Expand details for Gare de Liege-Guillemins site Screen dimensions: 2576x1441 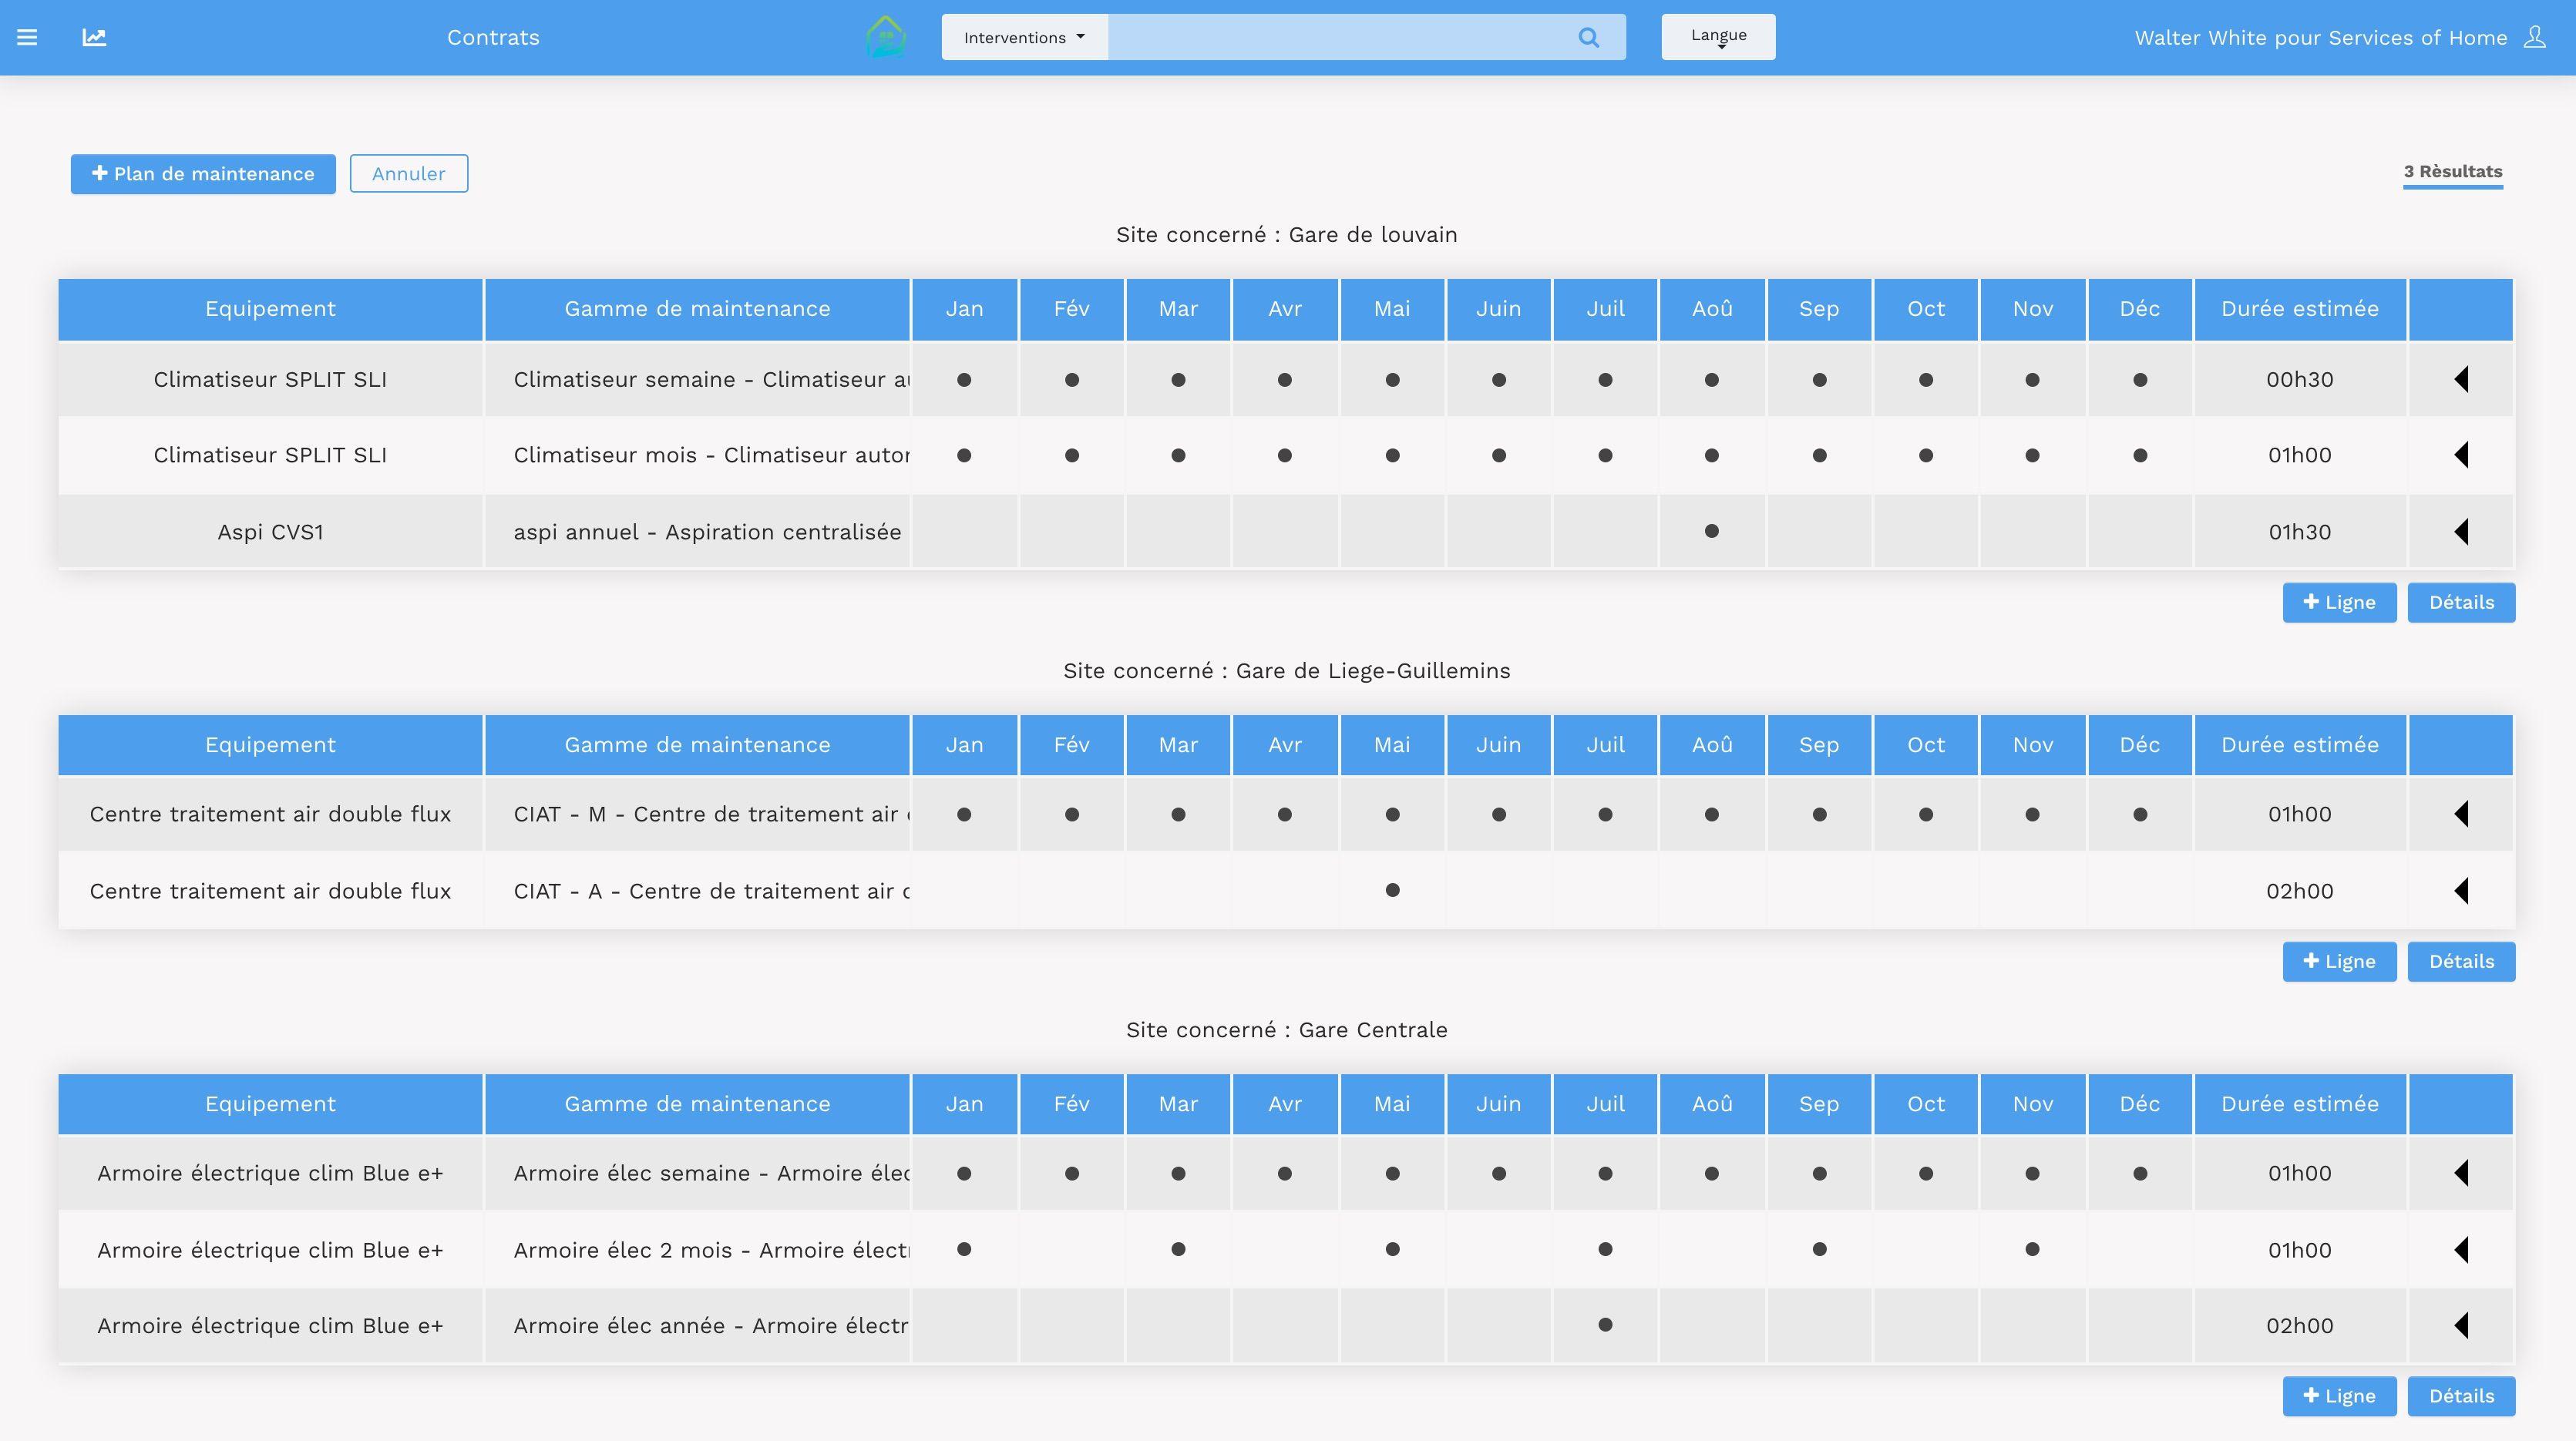tap(2461, 960)
